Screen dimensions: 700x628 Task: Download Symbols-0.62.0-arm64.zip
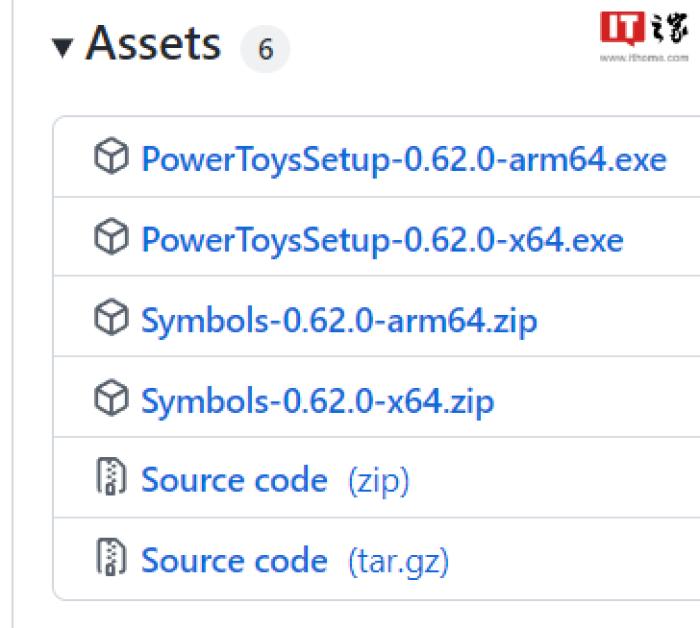point(339,321)
